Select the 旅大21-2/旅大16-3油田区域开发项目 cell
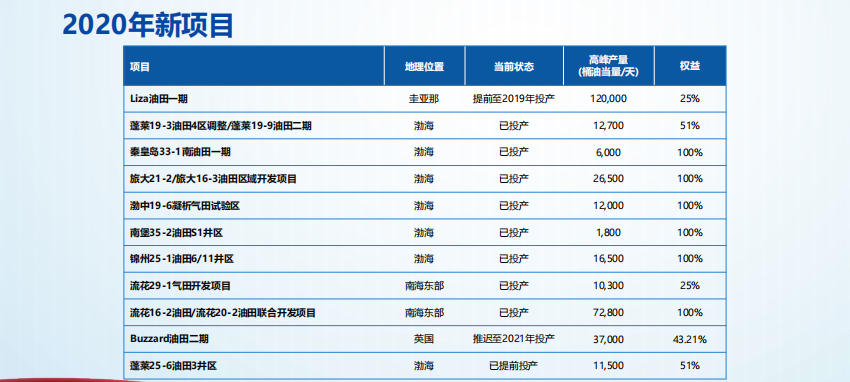Screen dimensions: 850x382 tap(213, 178)
